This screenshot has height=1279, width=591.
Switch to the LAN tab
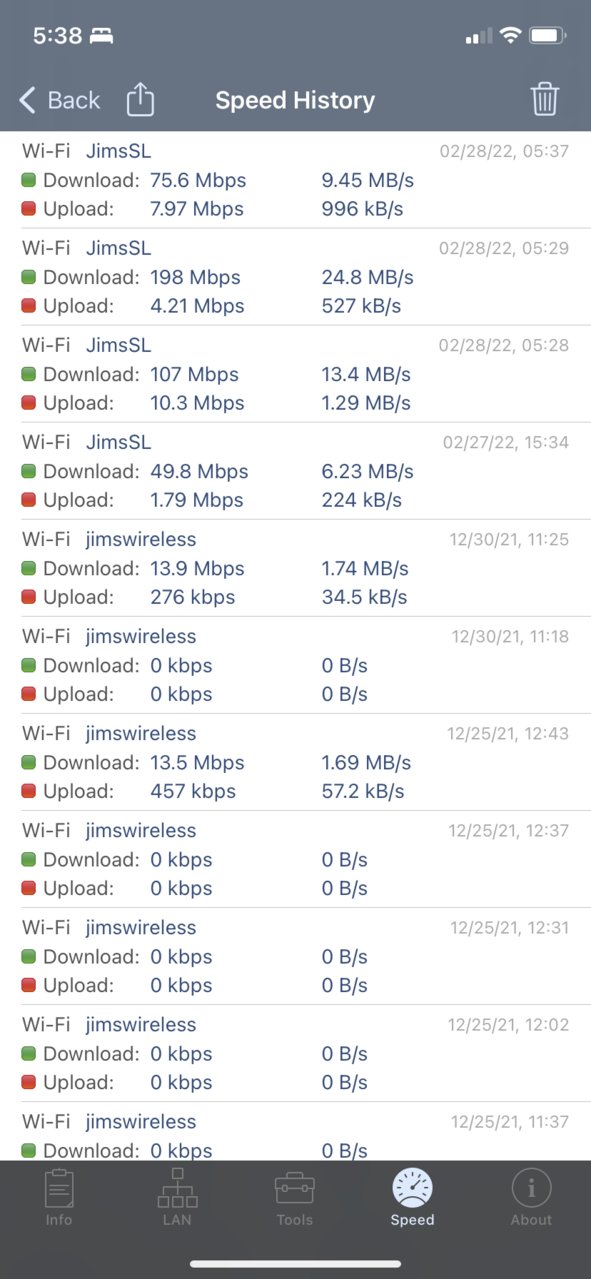point(177,1198)
